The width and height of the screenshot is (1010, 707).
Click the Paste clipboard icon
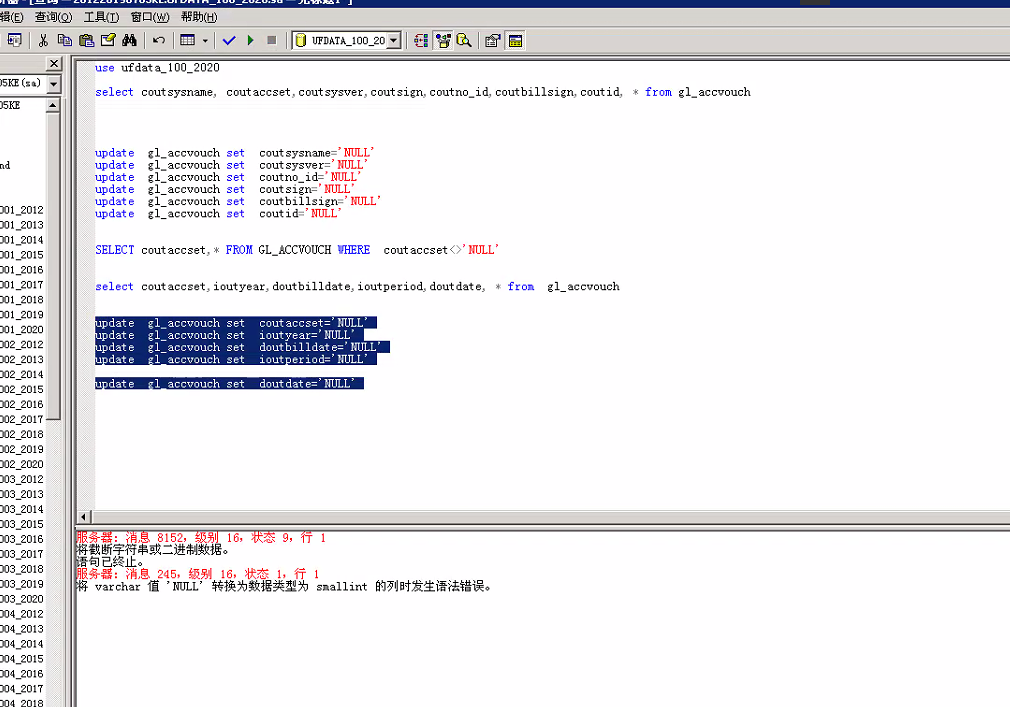tap(86, 41)
